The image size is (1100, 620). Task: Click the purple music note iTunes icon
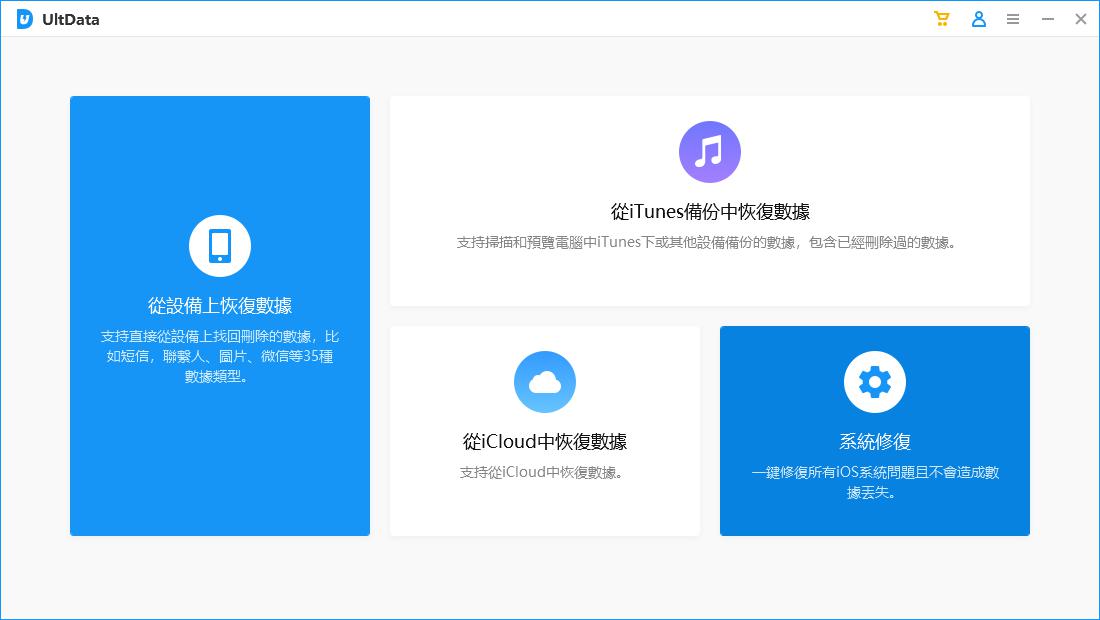(710, 151)
